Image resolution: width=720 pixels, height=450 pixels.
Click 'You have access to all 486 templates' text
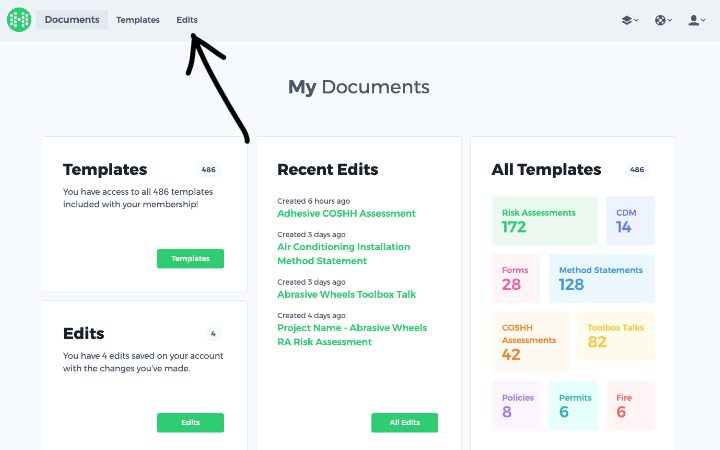(x=138, y=198)
